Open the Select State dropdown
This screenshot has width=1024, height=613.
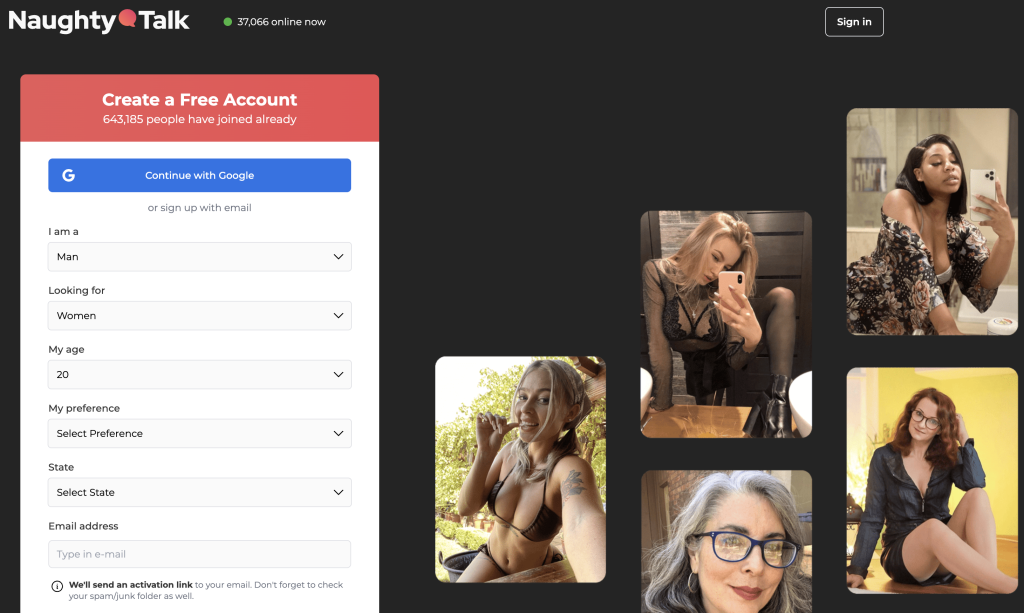point(199,492)
